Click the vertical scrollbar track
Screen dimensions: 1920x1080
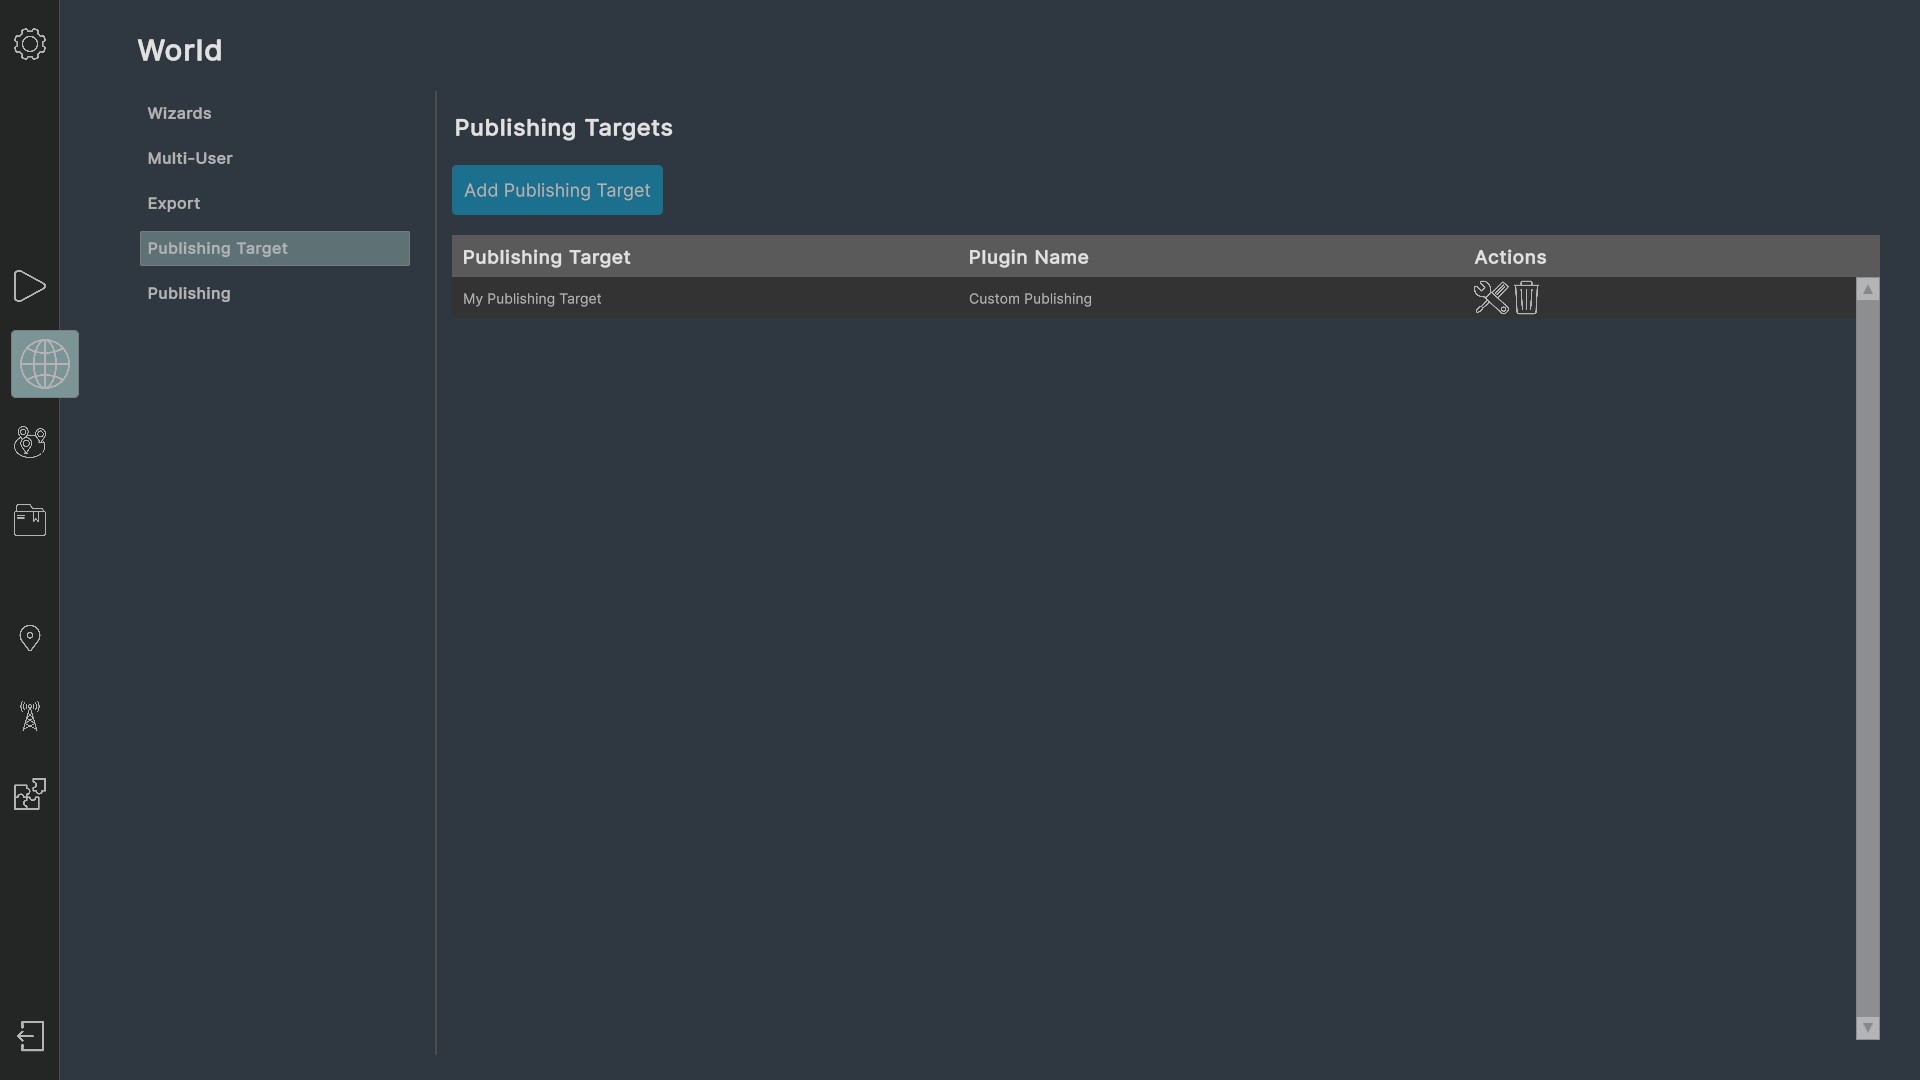(x=1868, y=658)
